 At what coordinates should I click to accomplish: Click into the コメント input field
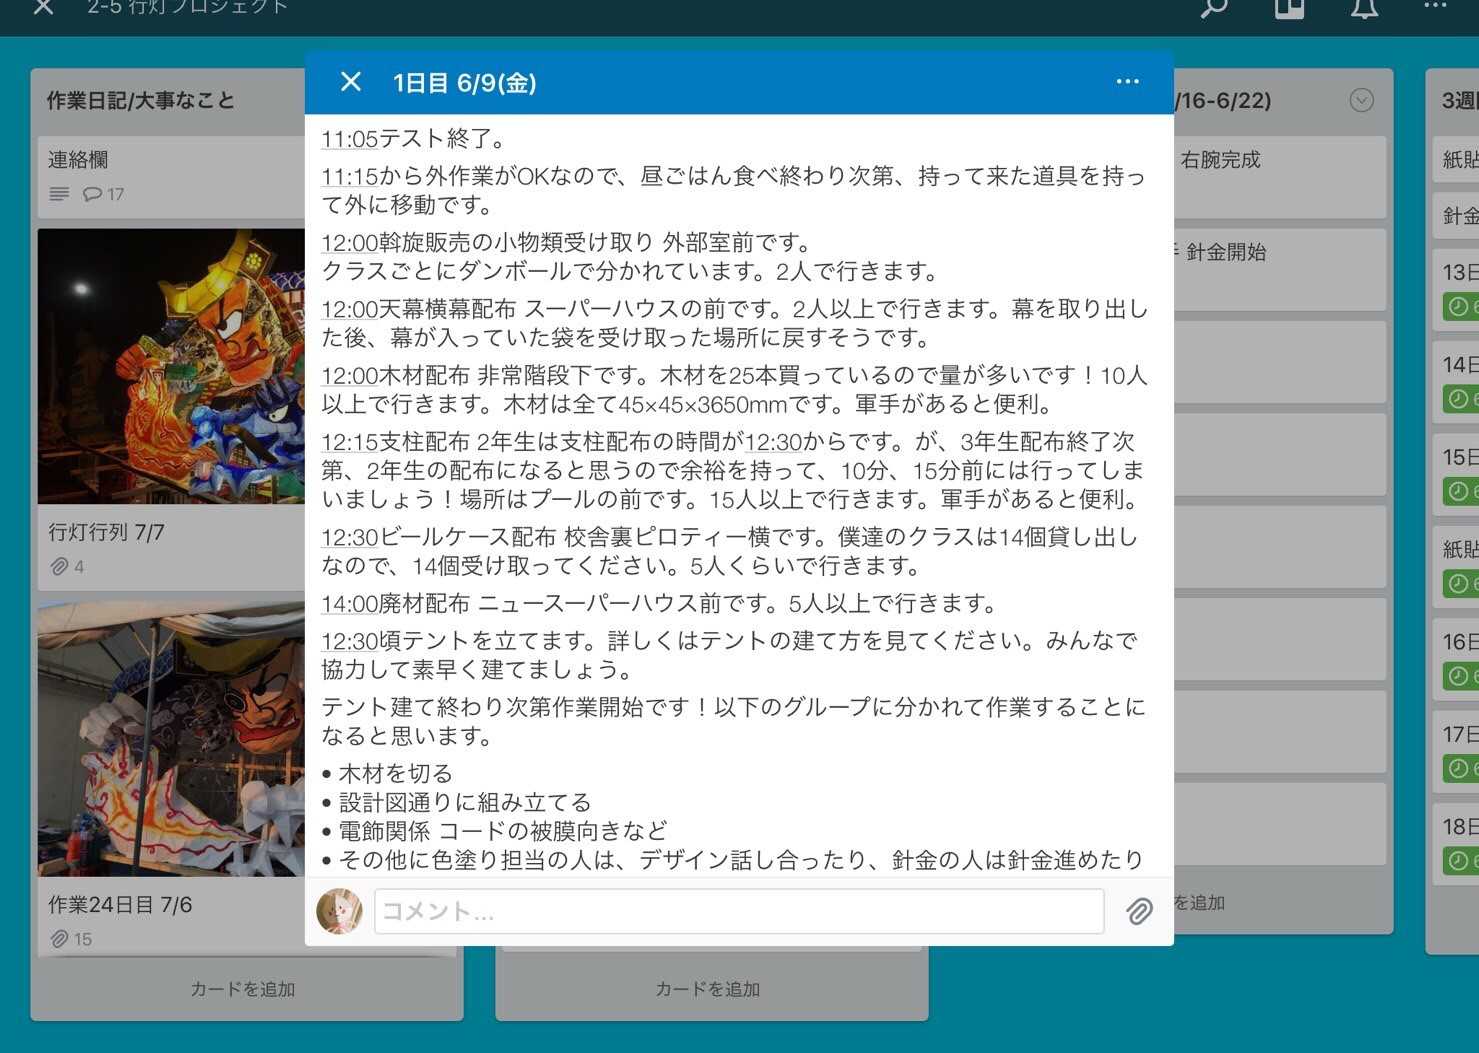(x=738, y=911)
